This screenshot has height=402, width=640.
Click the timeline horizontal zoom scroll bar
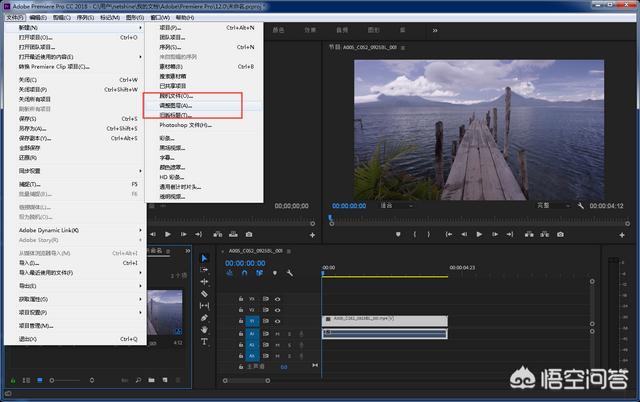[246, 380]
